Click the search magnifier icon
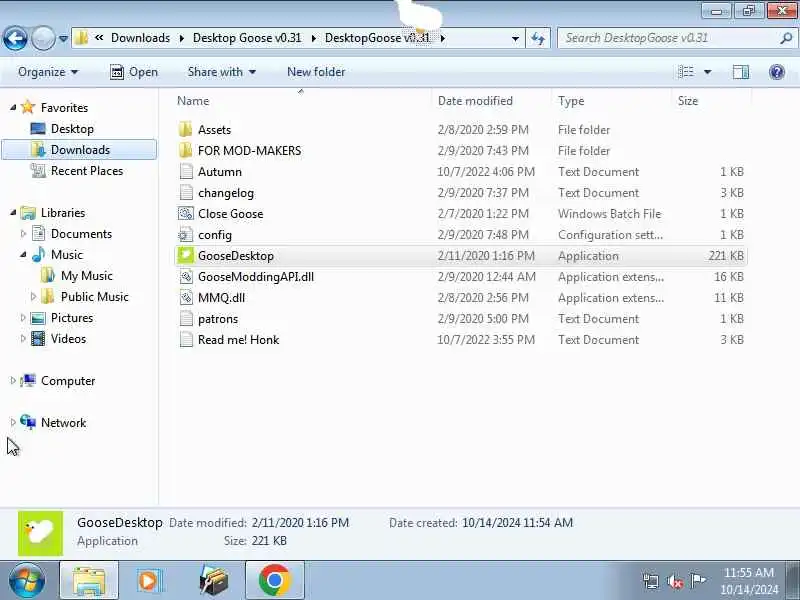Image resolution: width=800 pixels, height=600 pixels. (786, 38)
